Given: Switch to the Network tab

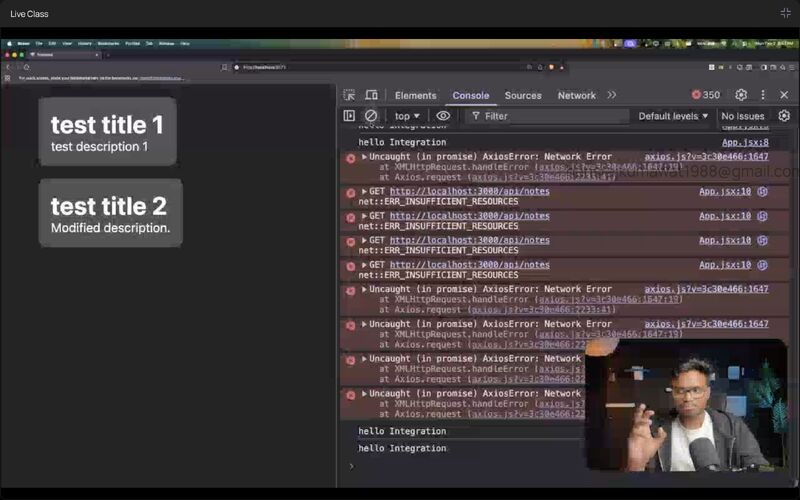Looking at the screenshot, I should coord(576,96).
